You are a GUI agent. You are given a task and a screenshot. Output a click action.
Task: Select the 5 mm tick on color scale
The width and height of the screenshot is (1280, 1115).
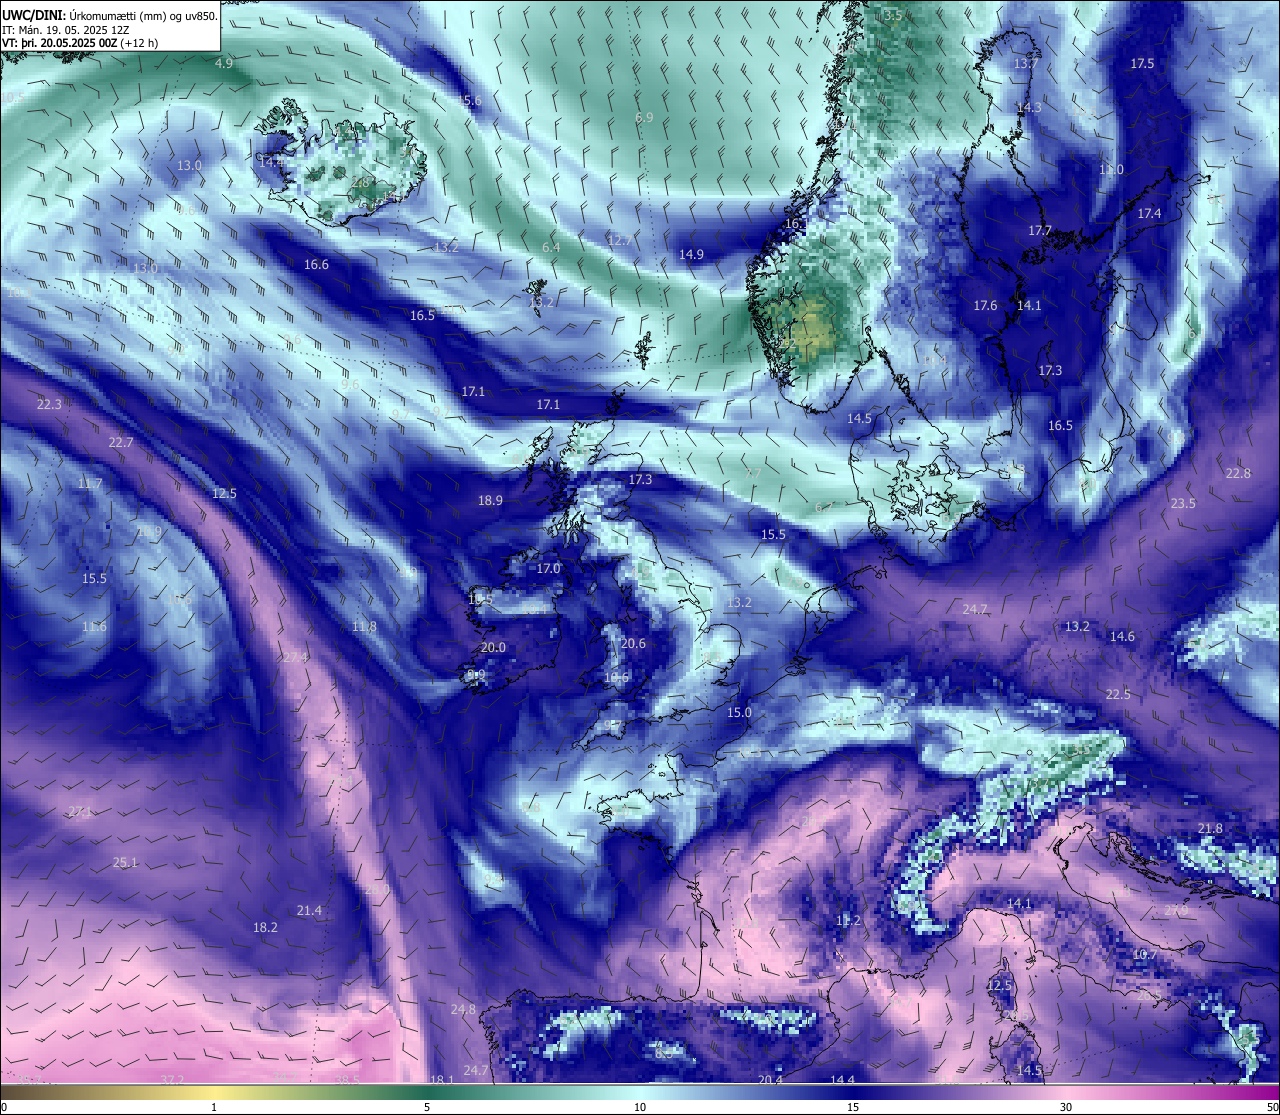pyautogui.click(x=427, y=1107)
